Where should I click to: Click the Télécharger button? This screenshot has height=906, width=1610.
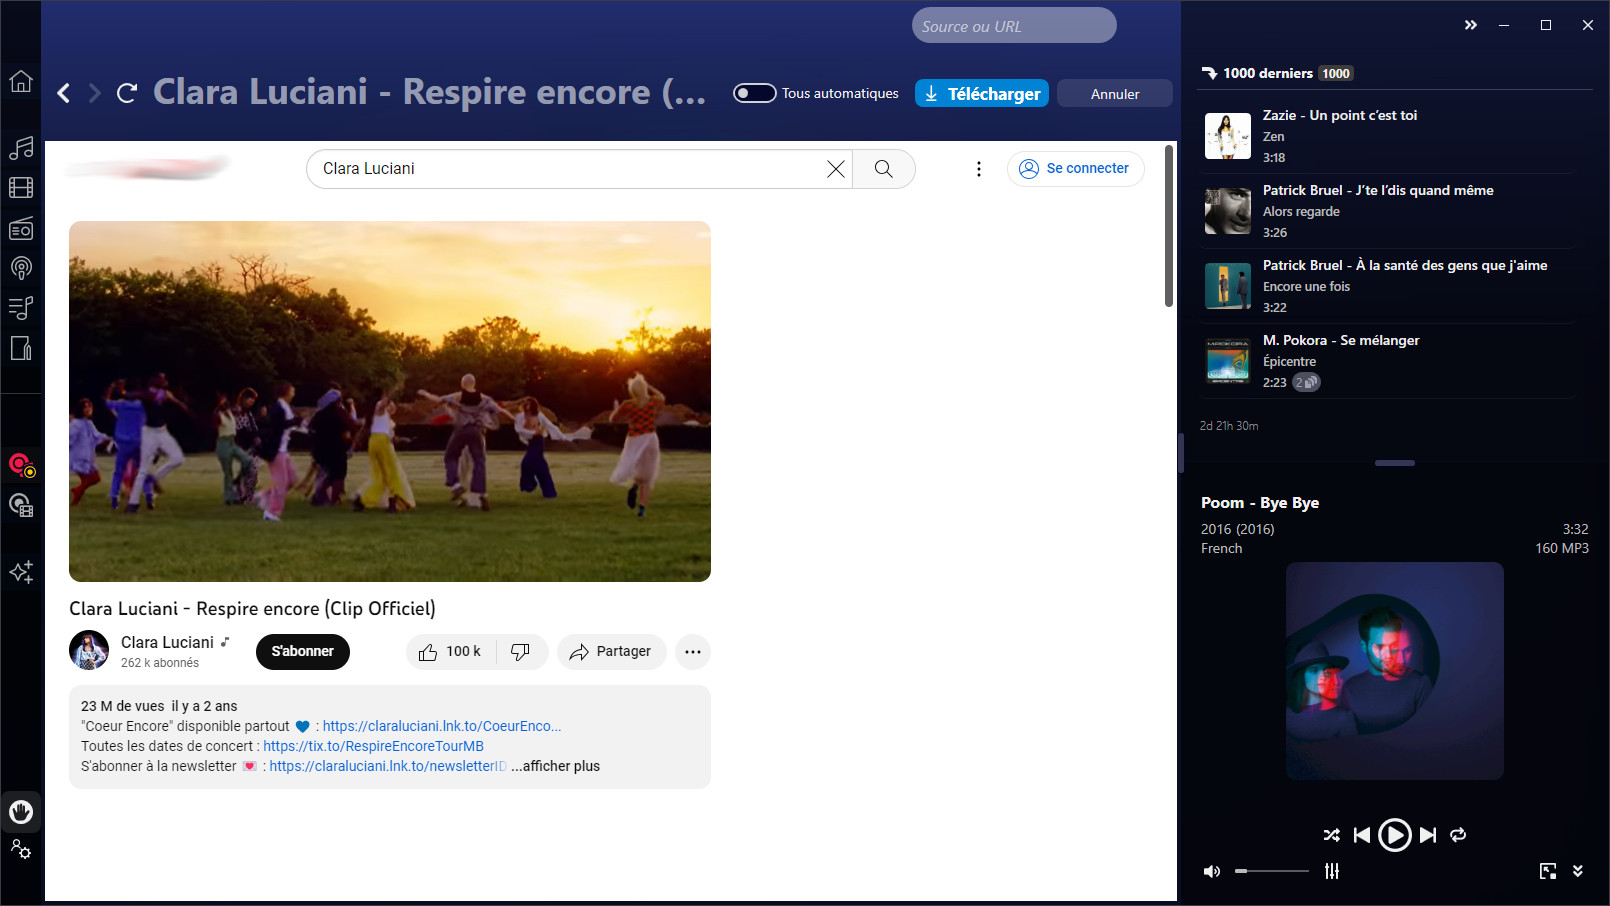981,93
